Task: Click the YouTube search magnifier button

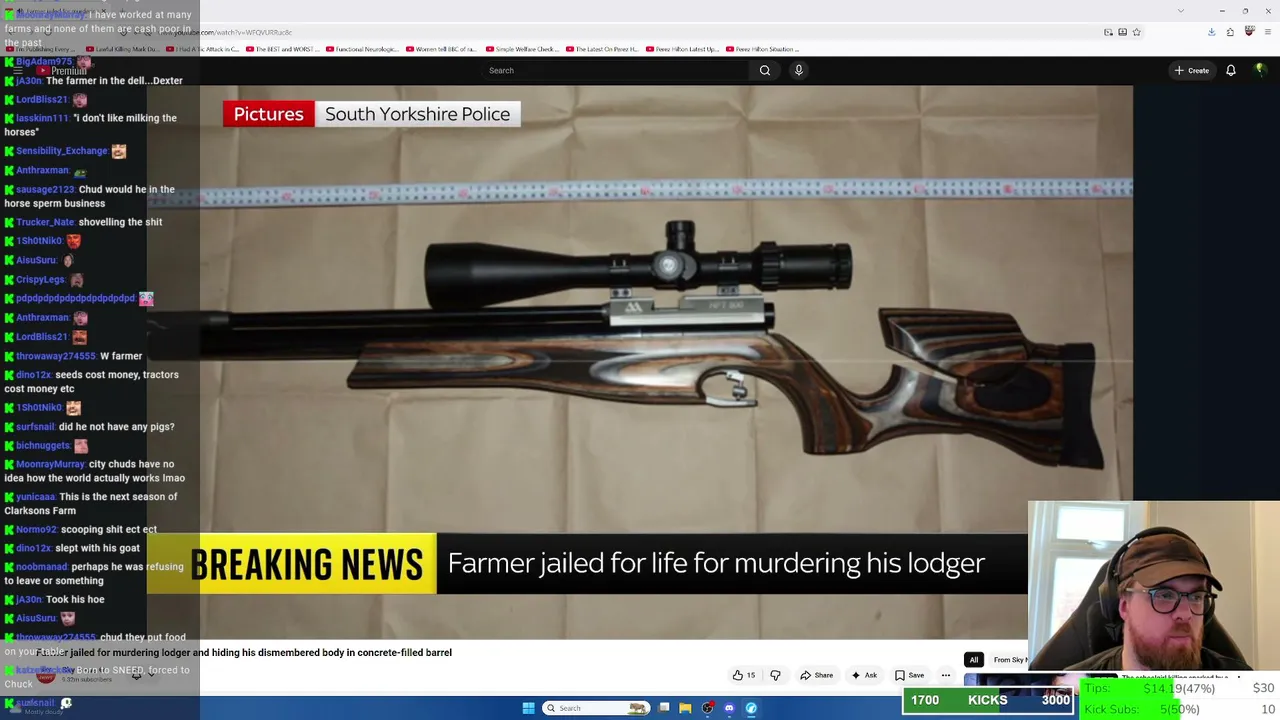Action: [765, 70]
